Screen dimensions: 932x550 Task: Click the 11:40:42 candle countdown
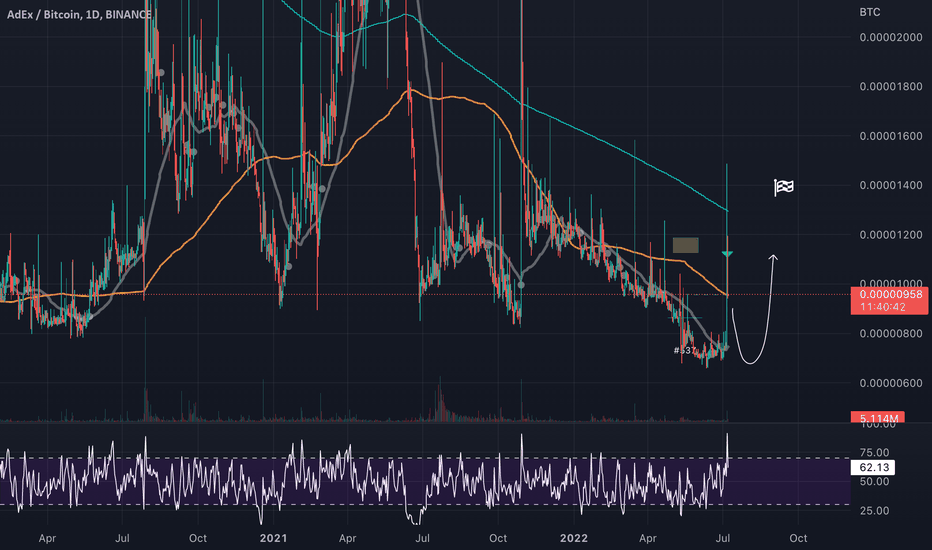pyautogui.click(x=882, y=307)
